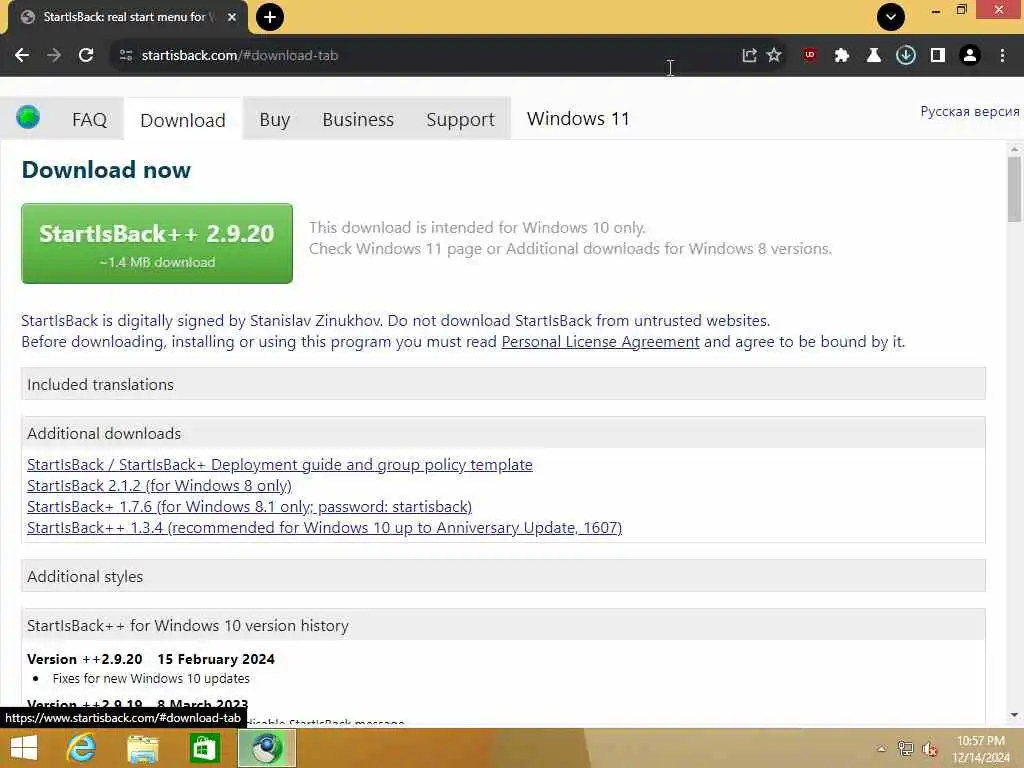Open the uBlock Origin extension
Image resolution: width=1024 pixels, height=768 pixels.
point(810,56)
